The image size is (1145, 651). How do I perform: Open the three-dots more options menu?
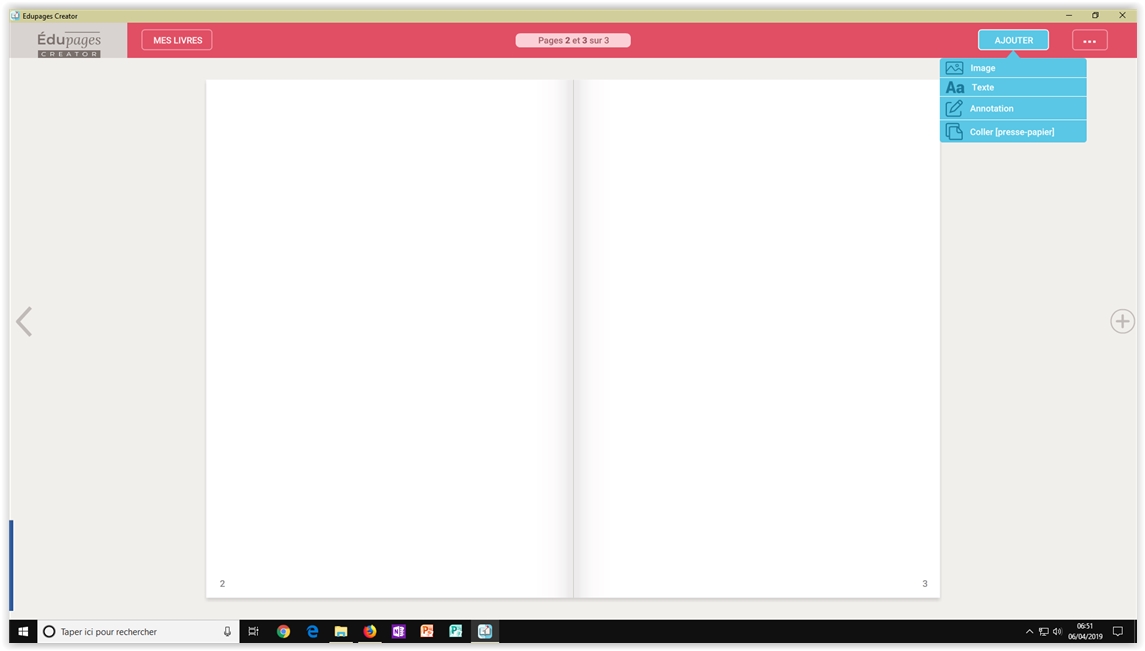pos(1089,41)
